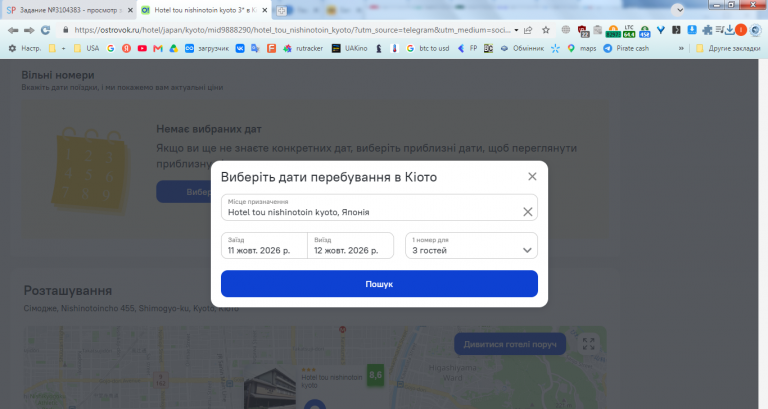Open the blue download manager extension
This screenshot has height=409, width=768.
692,30
